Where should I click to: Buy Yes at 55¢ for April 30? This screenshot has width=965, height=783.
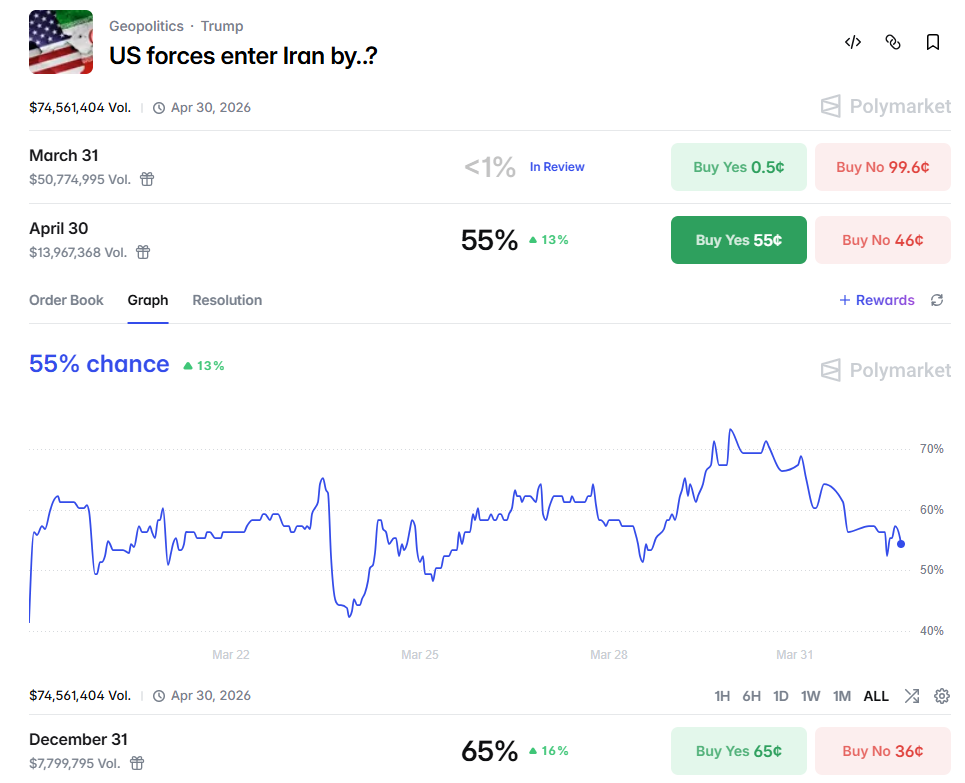[x=738, y=240]
